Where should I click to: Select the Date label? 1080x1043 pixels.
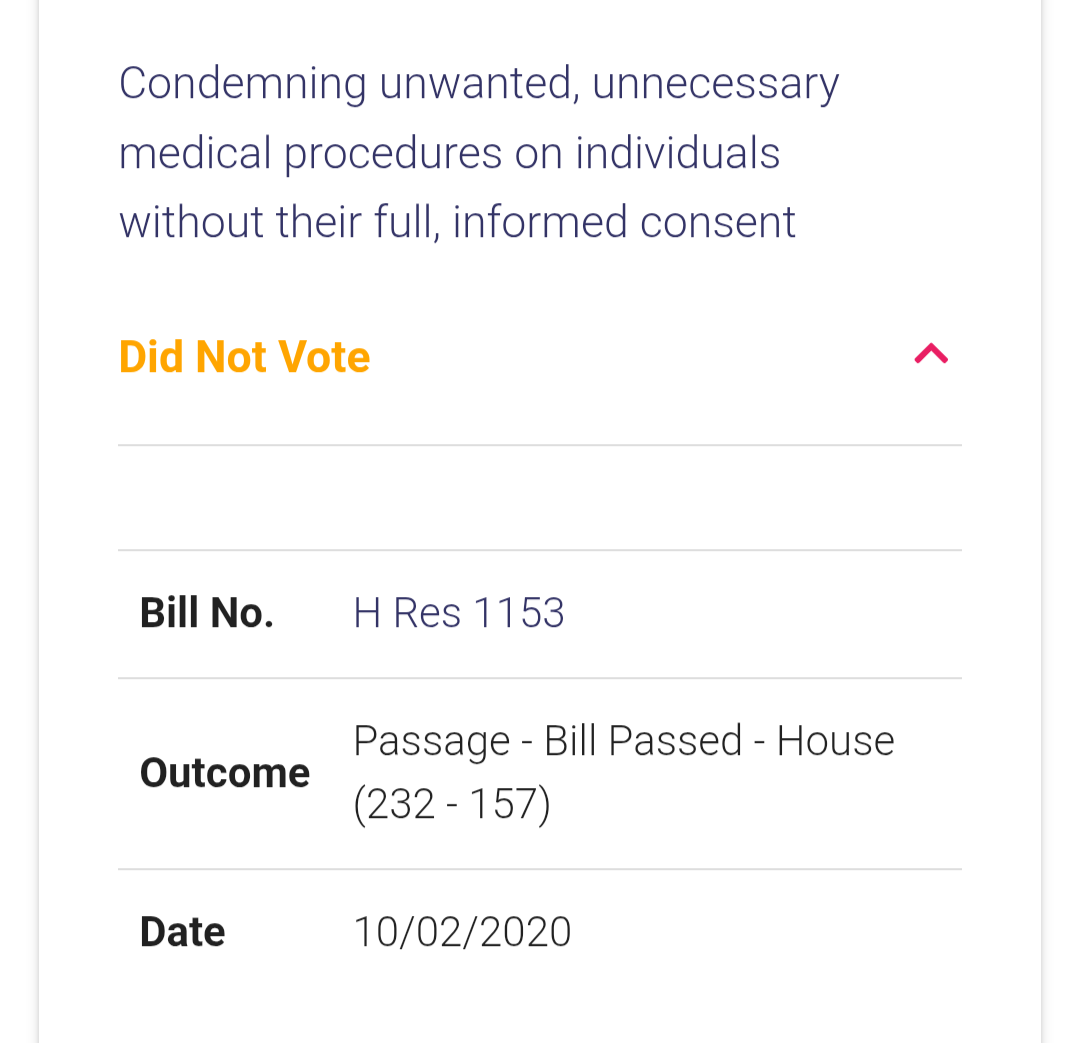(182, 932)
